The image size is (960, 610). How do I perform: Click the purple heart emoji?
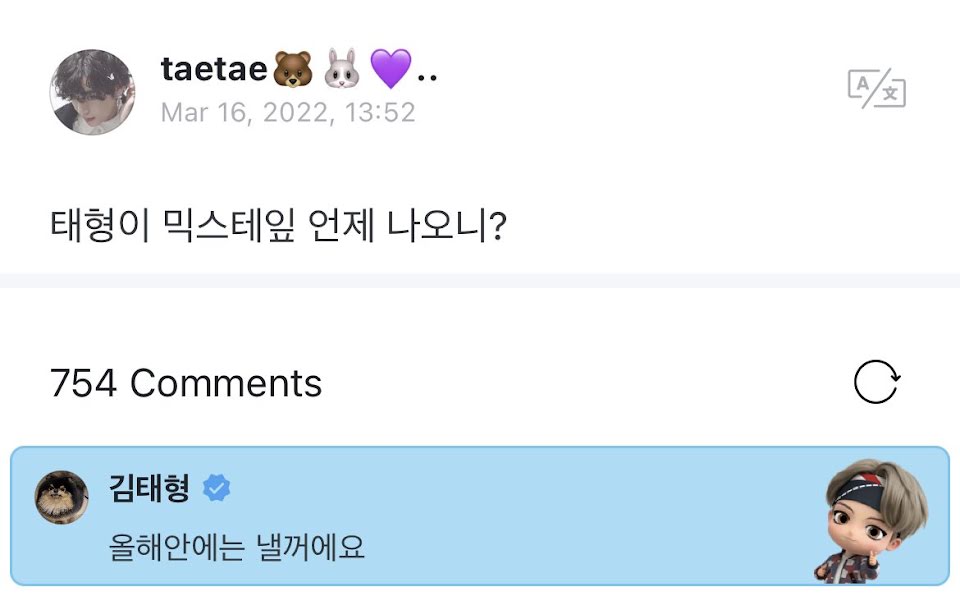pos(390,70)
